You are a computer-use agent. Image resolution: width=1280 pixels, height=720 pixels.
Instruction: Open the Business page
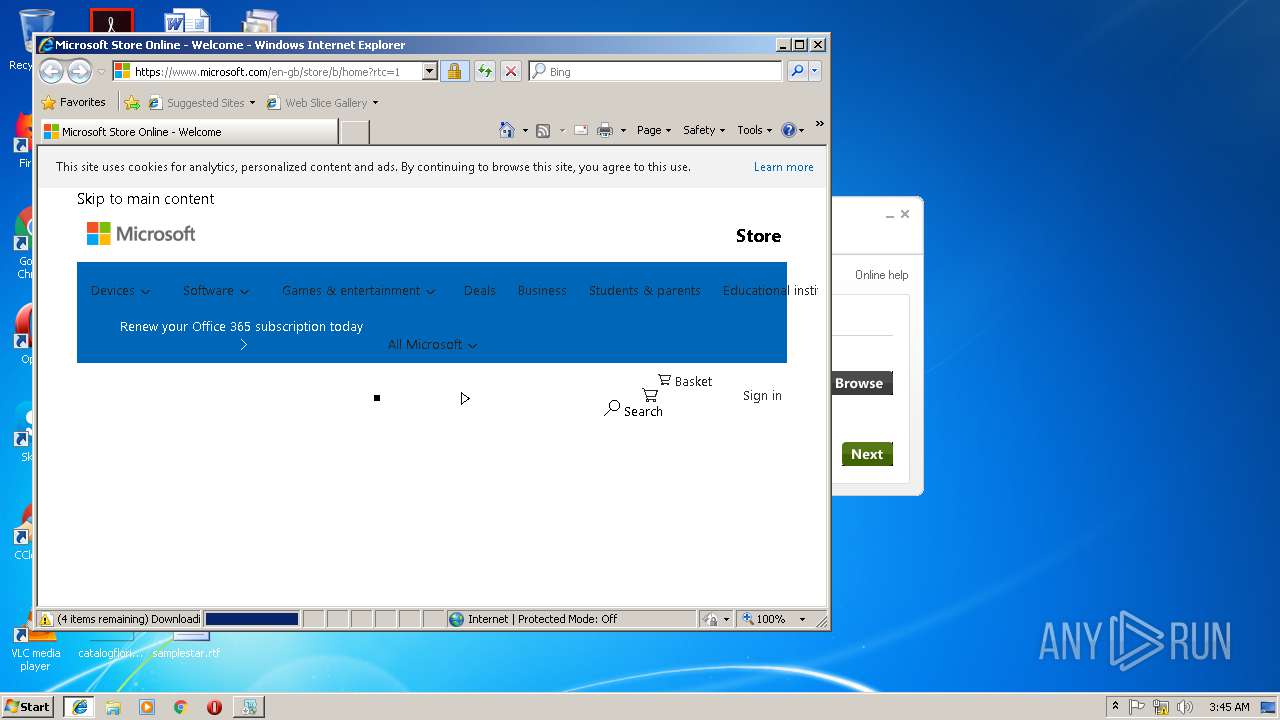tap(542, 291)
